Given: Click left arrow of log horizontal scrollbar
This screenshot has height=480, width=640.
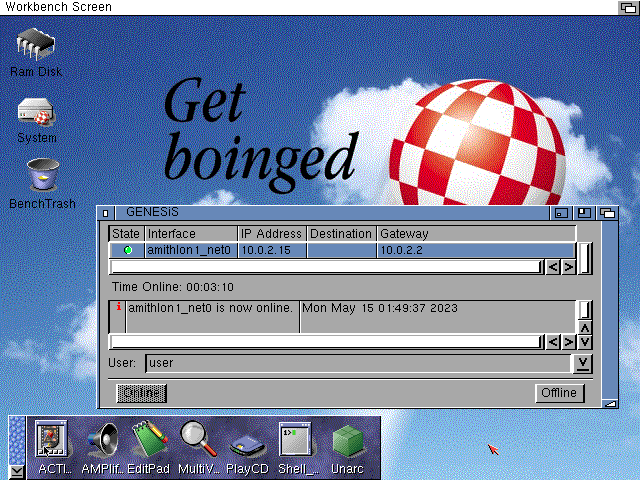Looking at the screenshot, I should [x=553, y=342].
